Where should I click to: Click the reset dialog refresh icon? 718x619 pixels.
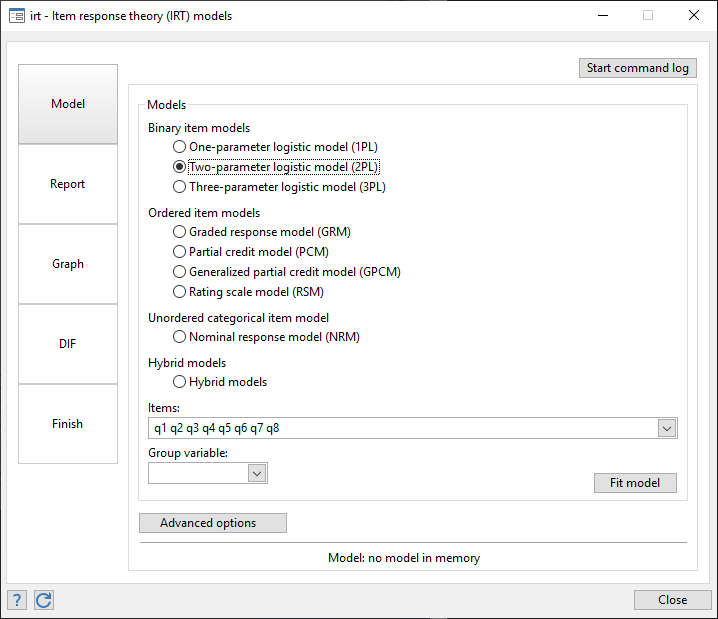point(43,600)
